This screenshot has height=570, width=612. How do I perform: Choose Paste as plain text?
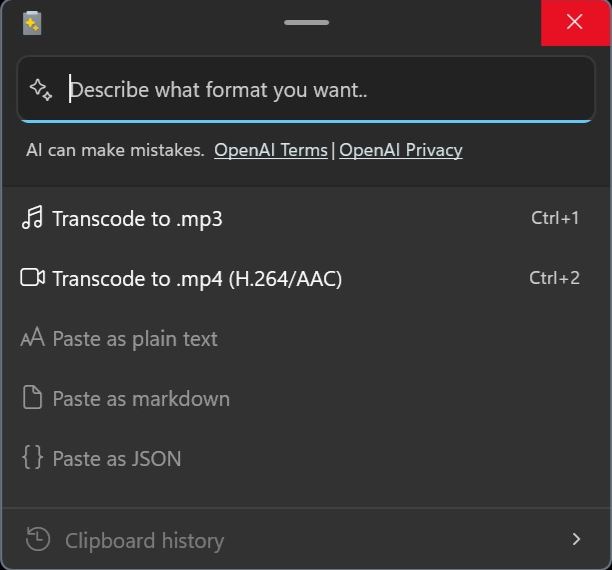click(301, 338)
